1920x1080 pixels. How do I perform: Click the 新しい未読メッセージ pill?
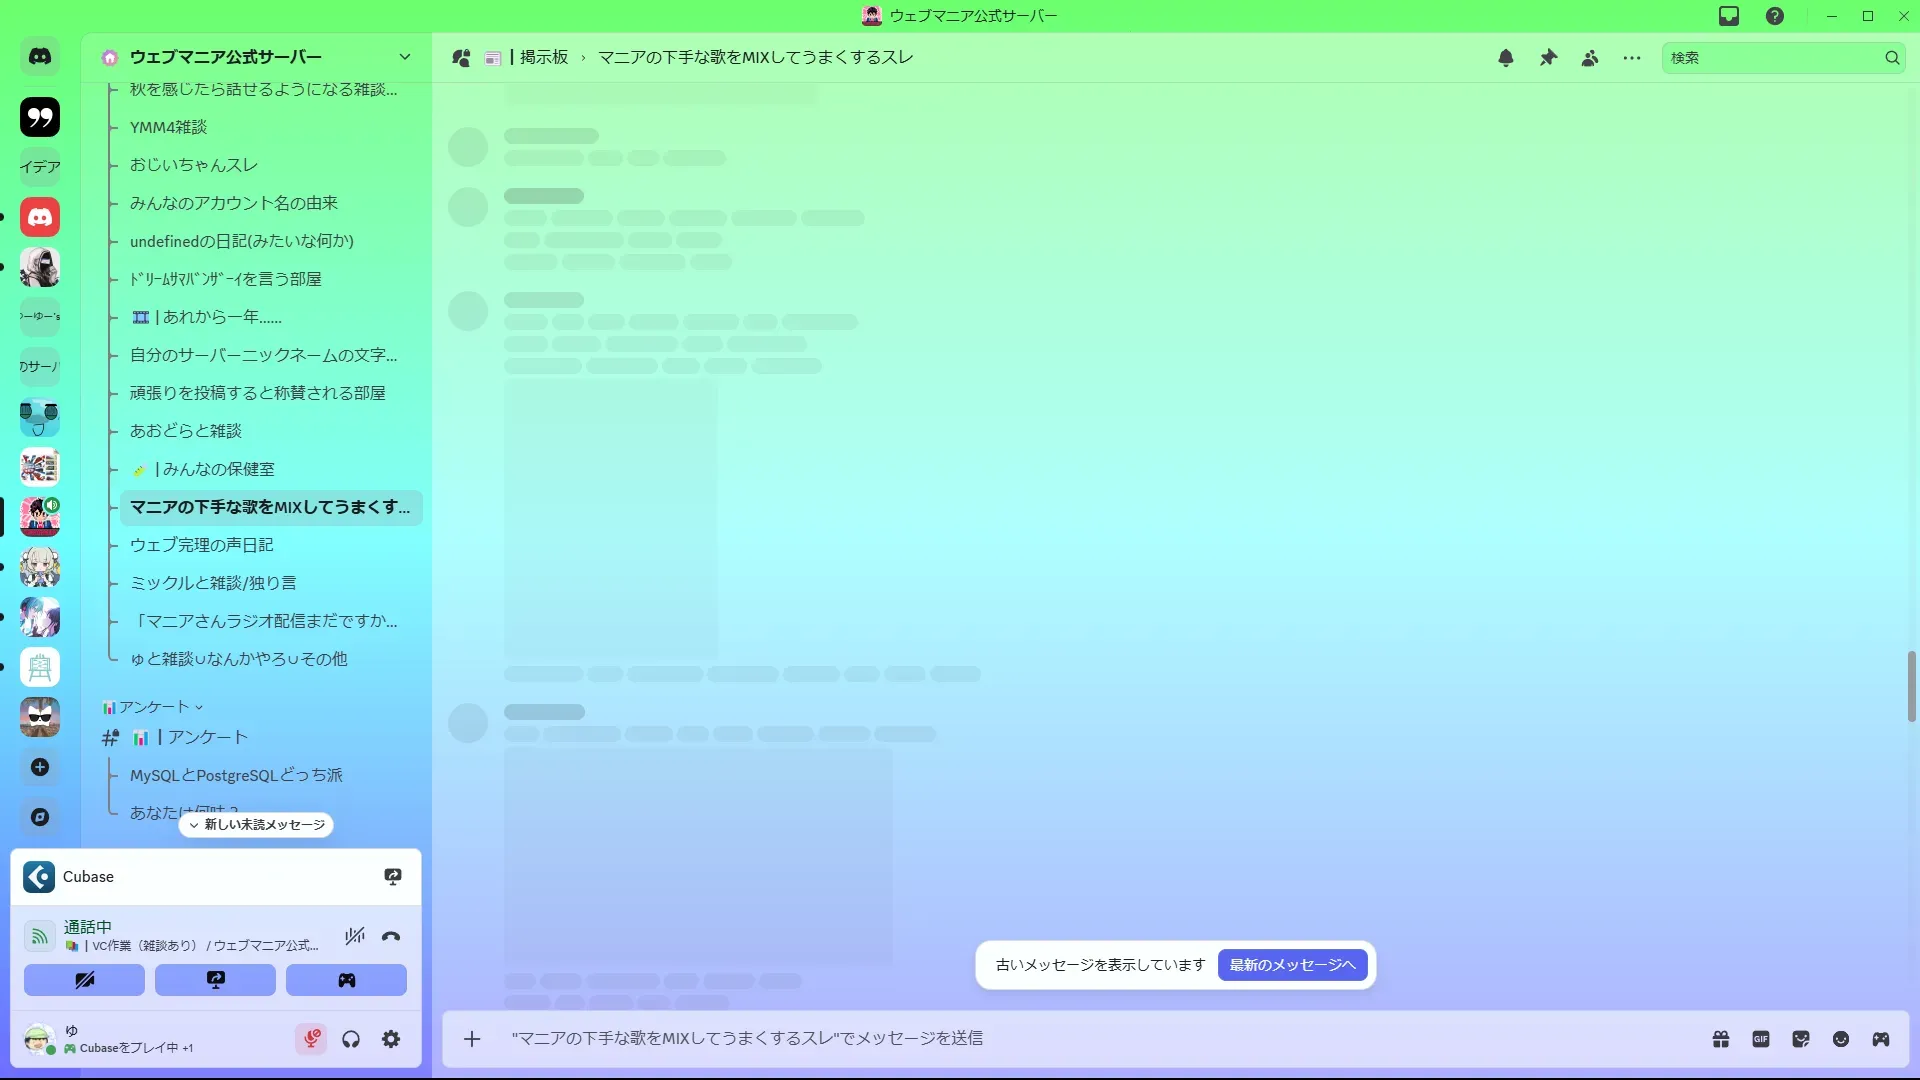coord(256,825)
